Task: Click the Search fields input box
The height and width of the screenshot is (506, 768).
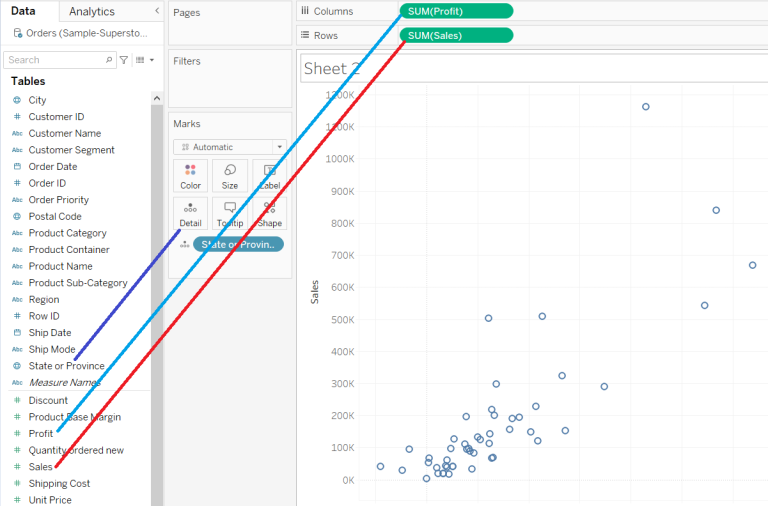Action: coord(60,60)
